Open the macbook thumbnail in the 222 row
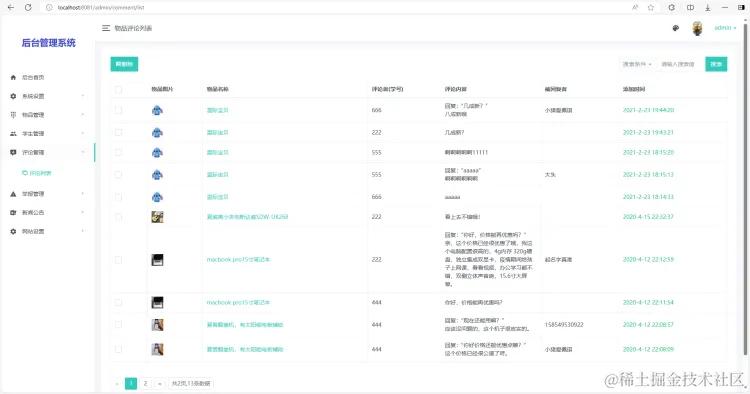 click(x=157, y=260)
